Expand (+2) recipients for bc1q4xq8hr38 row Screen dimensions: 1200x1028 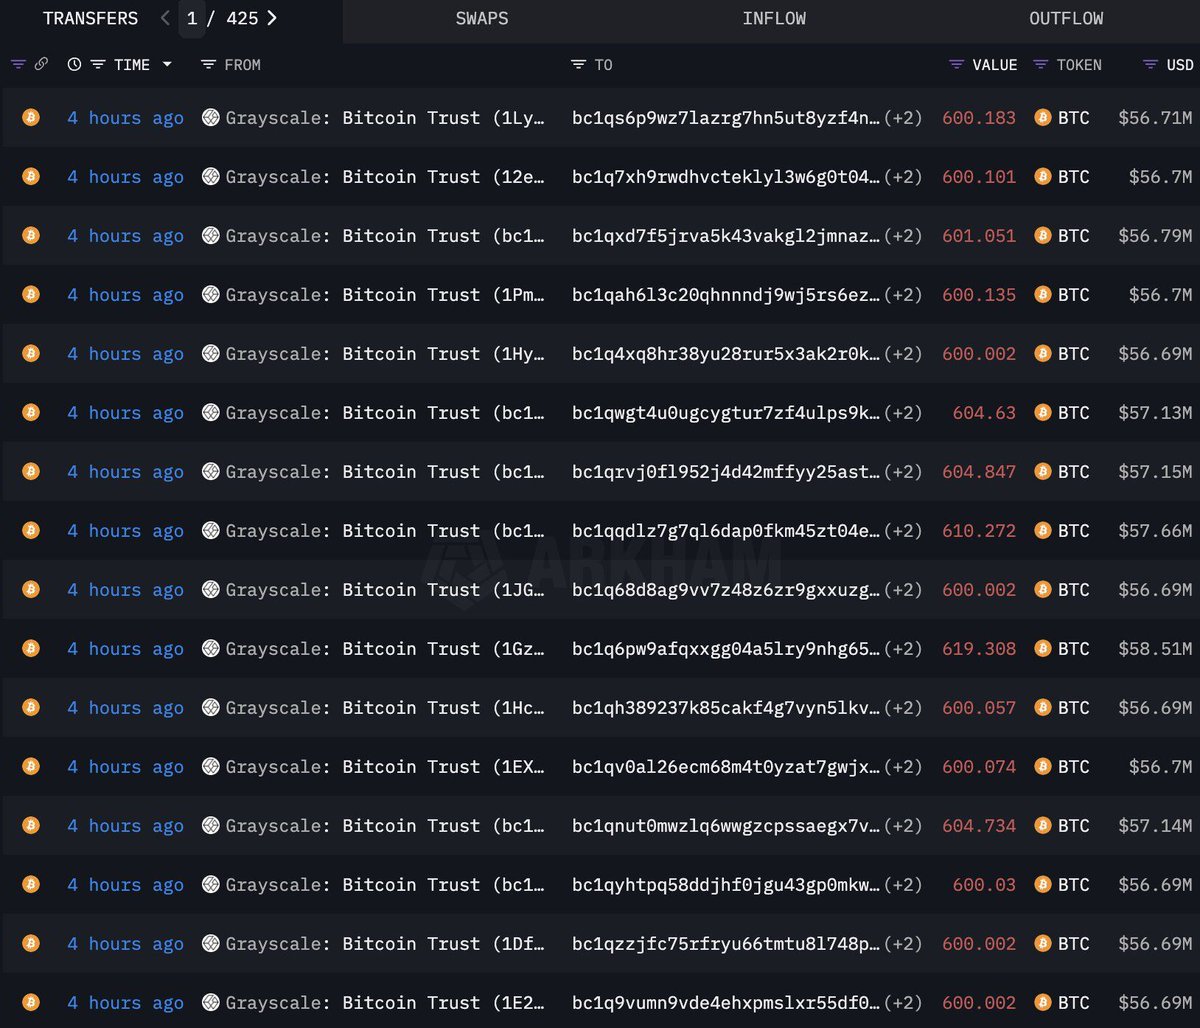903,354
